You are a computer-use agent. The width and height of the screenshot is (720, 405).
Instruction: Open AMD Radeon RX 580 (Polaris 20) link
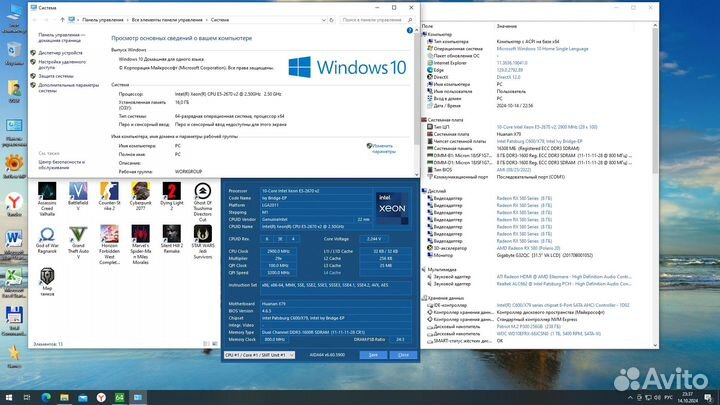click(528, 248)
